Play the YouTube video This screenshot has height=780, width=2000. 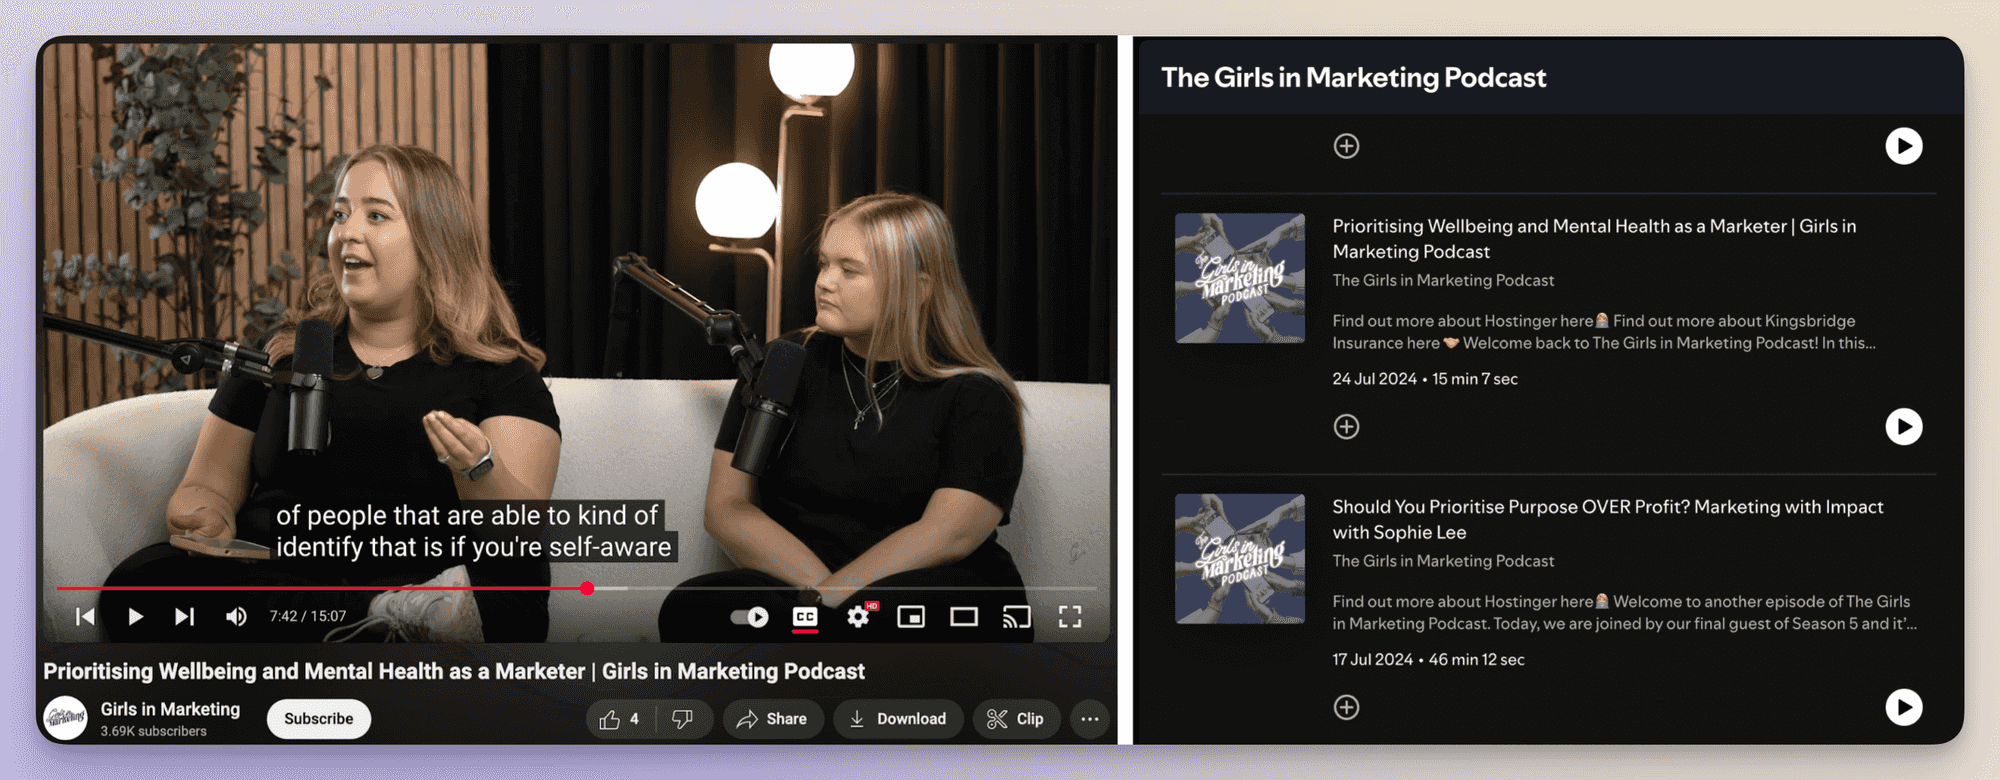pyautogui.click(x=135, y=617)
